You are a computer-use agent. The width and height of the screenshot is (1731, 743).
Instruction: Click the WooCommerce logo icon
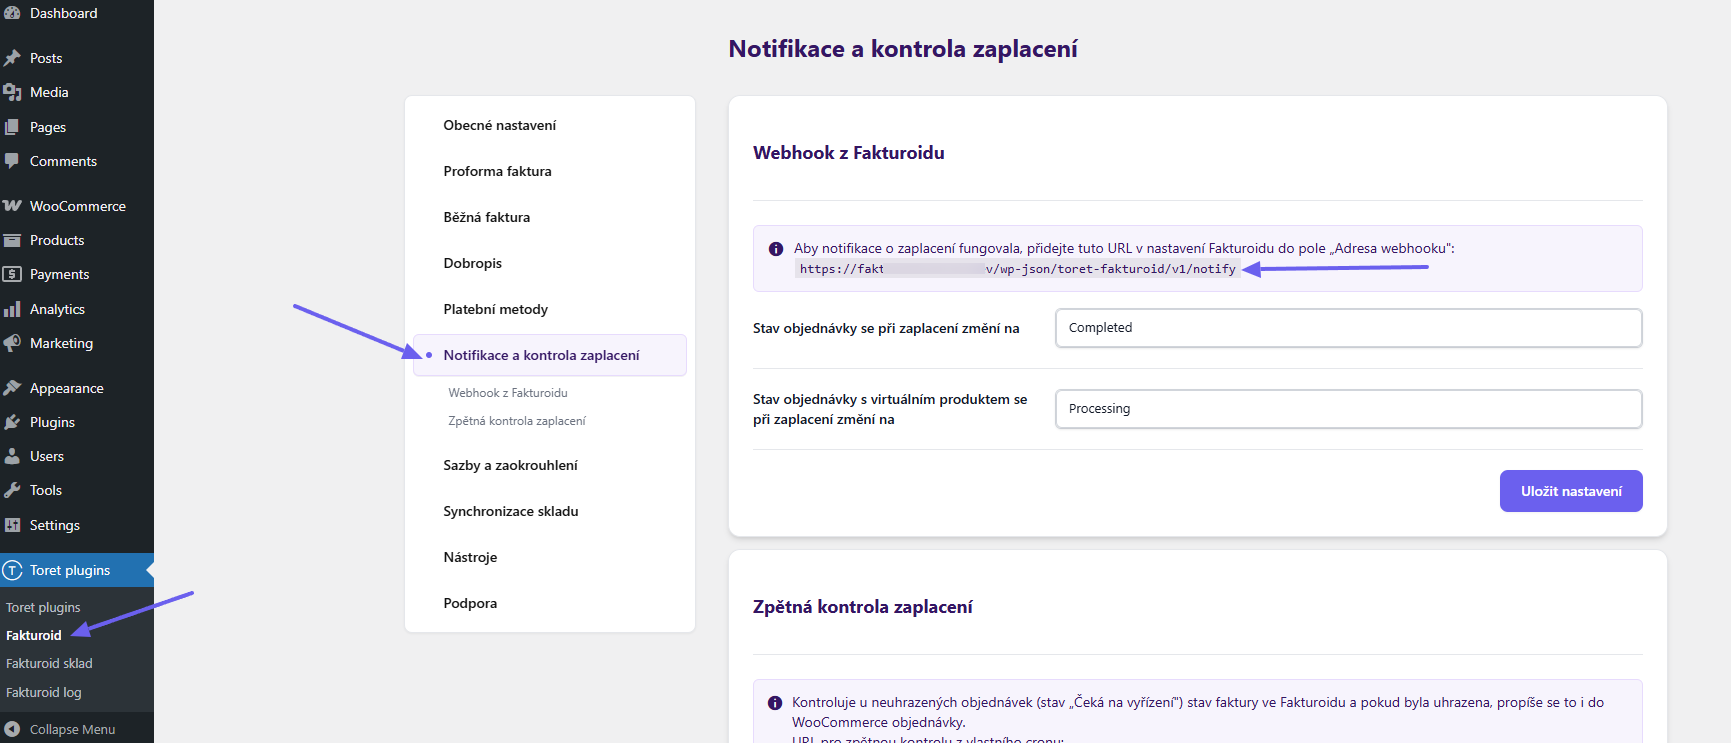point(12,206)
